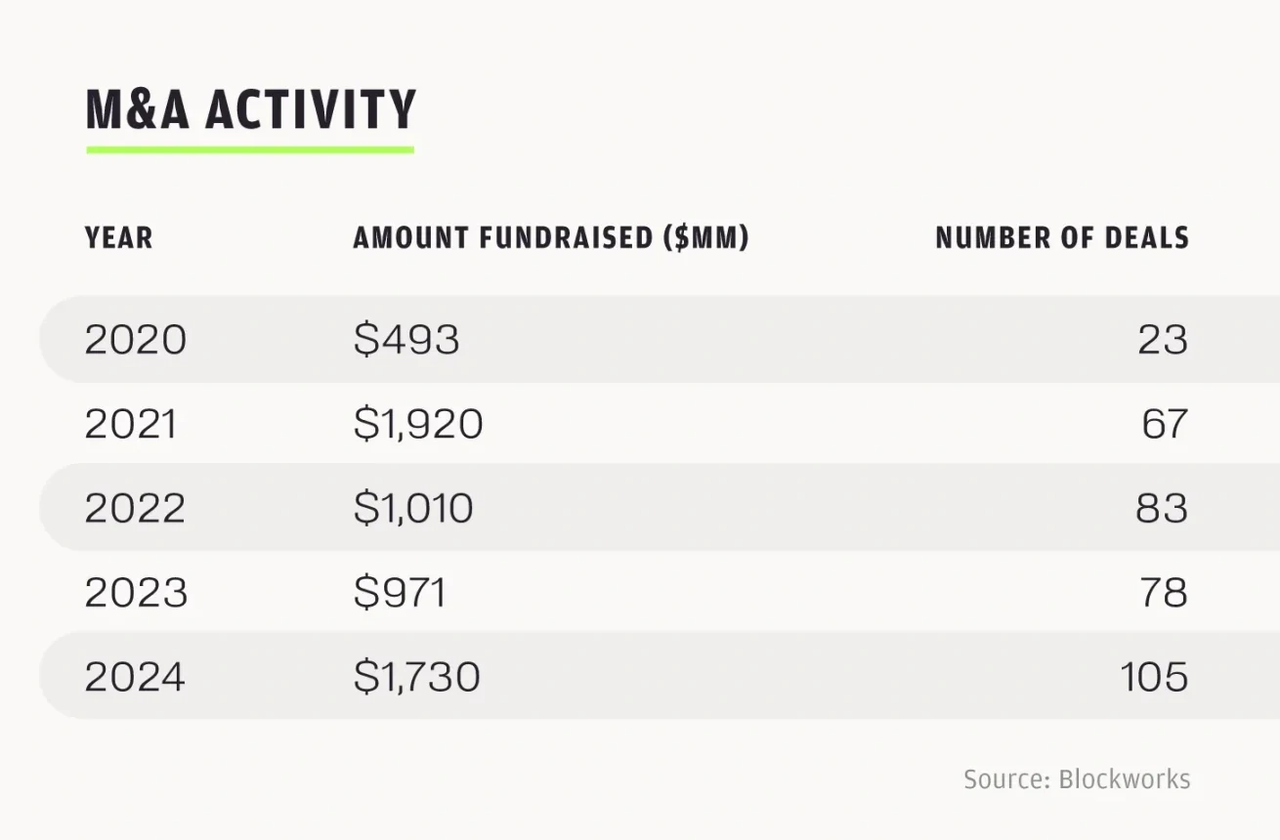Select the $1,920 amount value
The height and width of the screenshot is (840, 1280).
(x=418, y=424)
